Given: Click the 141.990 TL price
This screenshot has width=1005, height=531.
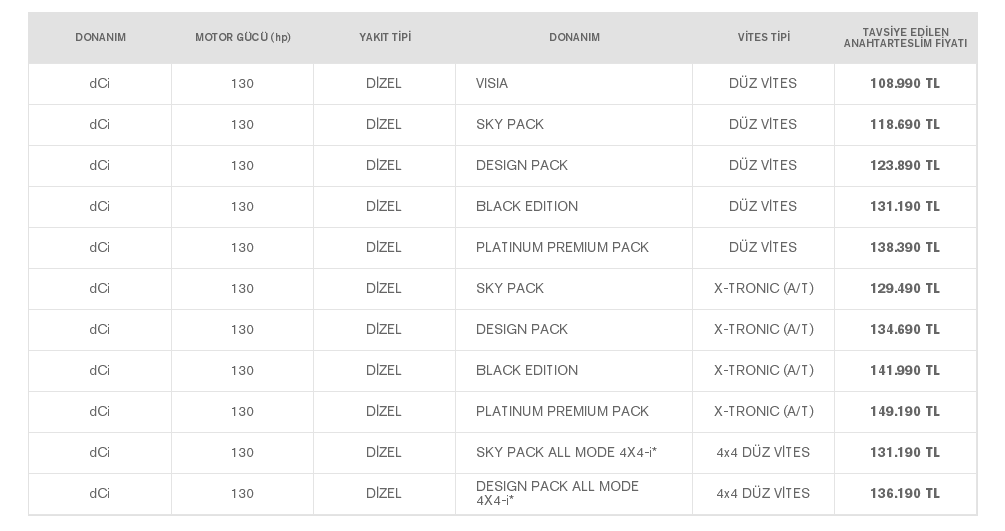Looking at the screenshot, I should pos(905,371).
